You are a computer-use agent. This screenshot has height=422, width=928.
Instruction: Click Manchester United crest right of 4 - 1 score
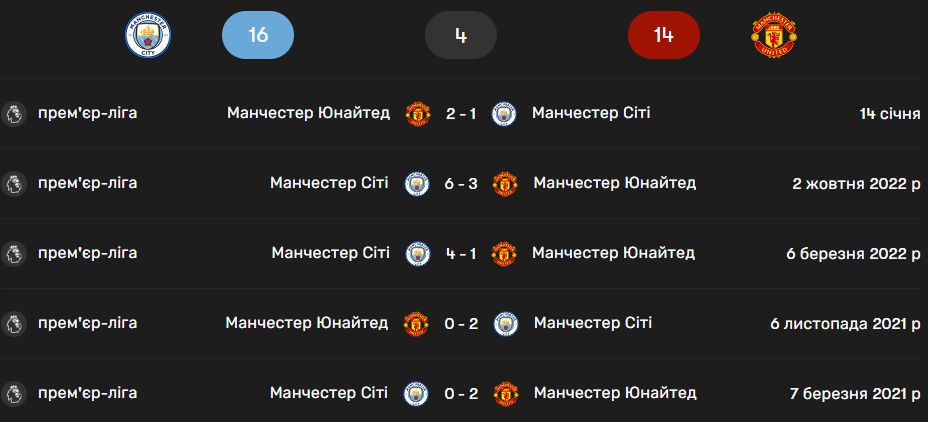click(505, 254)
